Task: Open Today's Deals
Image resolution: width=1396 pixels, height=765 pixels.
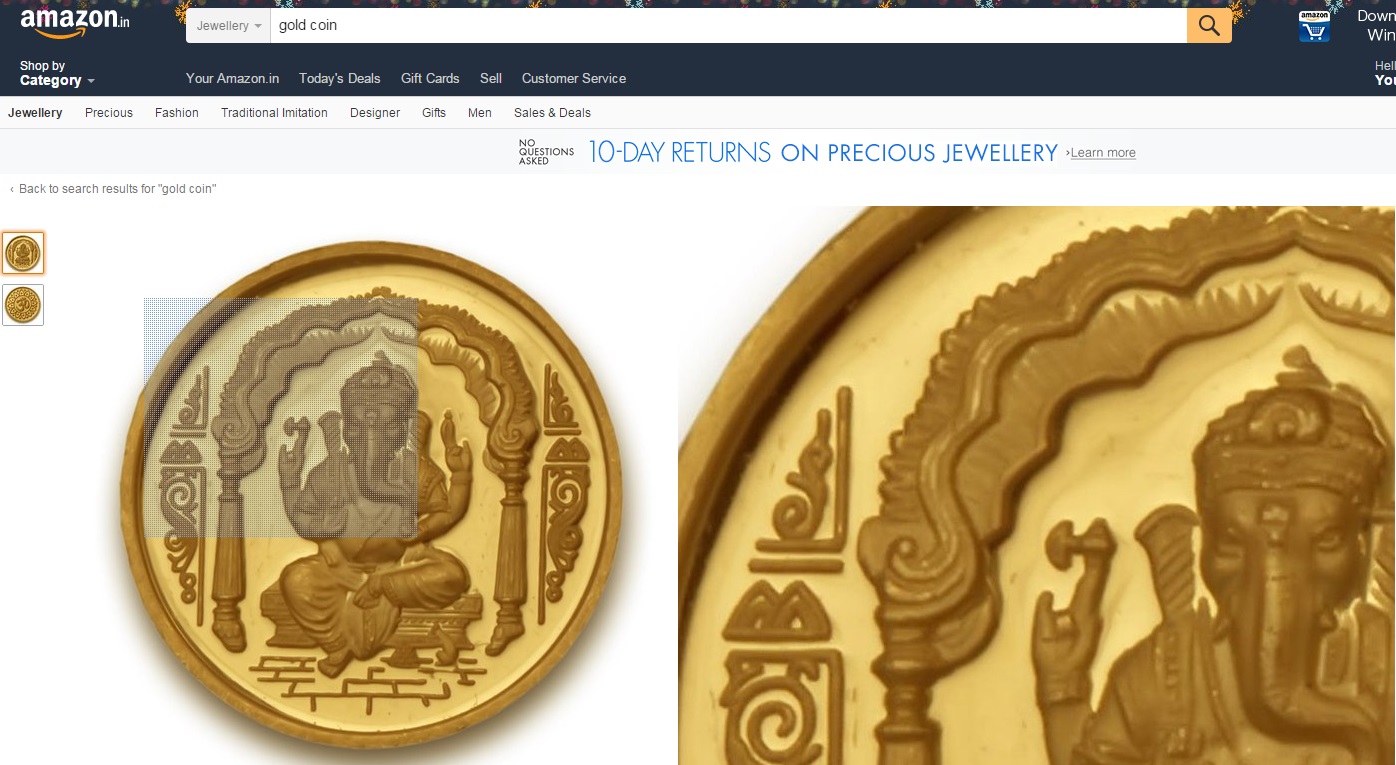Action: pos(340,78)
